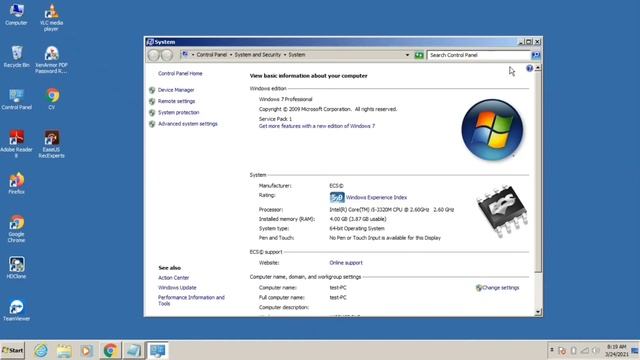Click the vertical scrollbar thumb
The width and height of the screenshot is (640, 360).
[x=538, y=171]
